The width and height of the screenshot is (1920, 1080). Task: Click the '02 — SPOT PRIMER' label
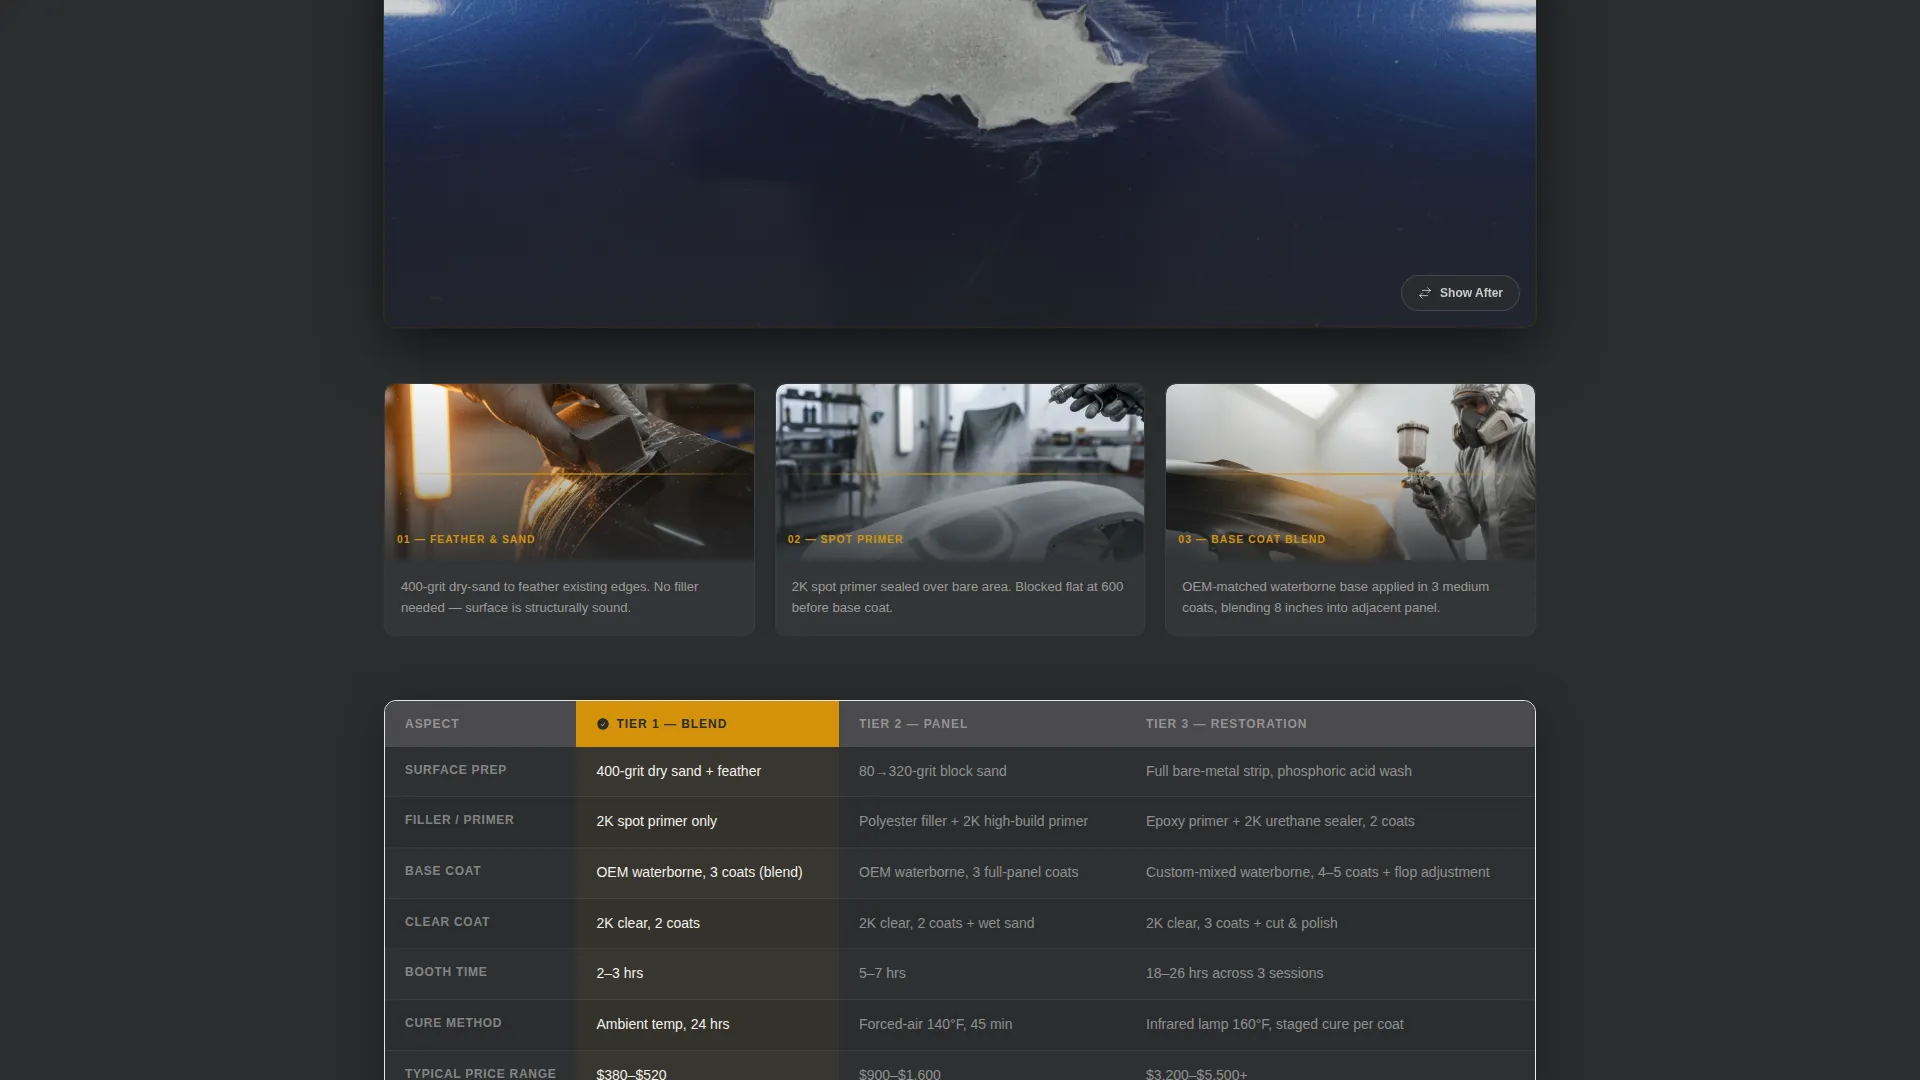point(845,539)
